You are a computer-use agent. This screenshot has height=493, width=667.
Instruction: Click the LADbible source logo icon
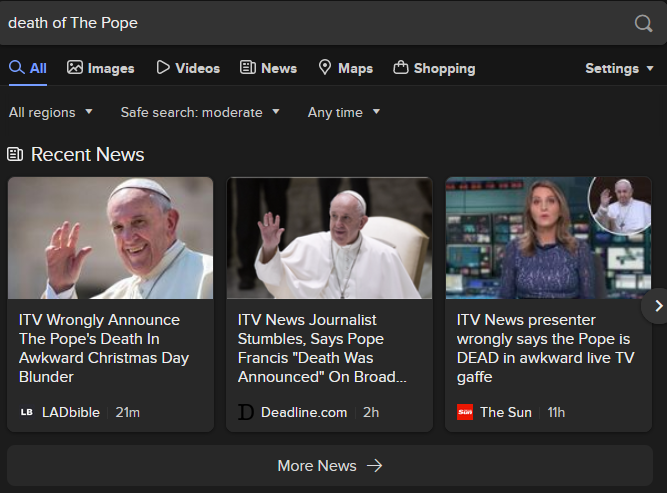pos(26,412)
